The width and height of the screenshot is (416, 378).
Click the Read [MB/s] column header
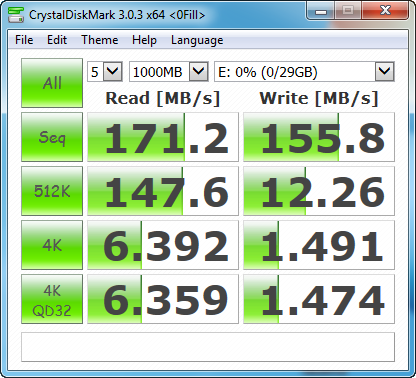click(x=163, y=98)
